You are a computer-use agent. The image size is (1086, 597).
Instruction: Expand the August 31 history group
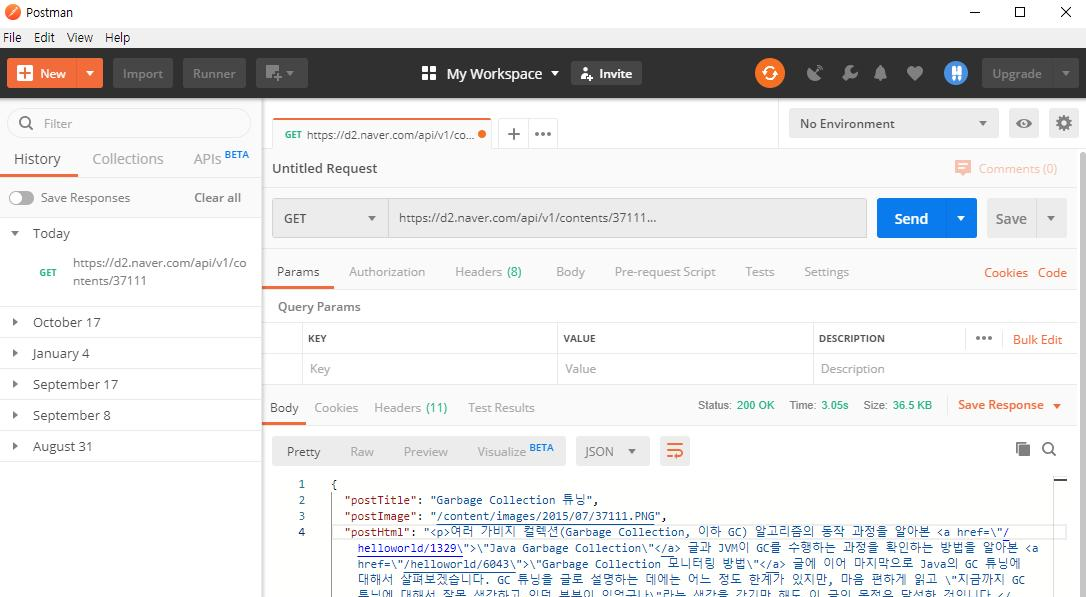15,447
